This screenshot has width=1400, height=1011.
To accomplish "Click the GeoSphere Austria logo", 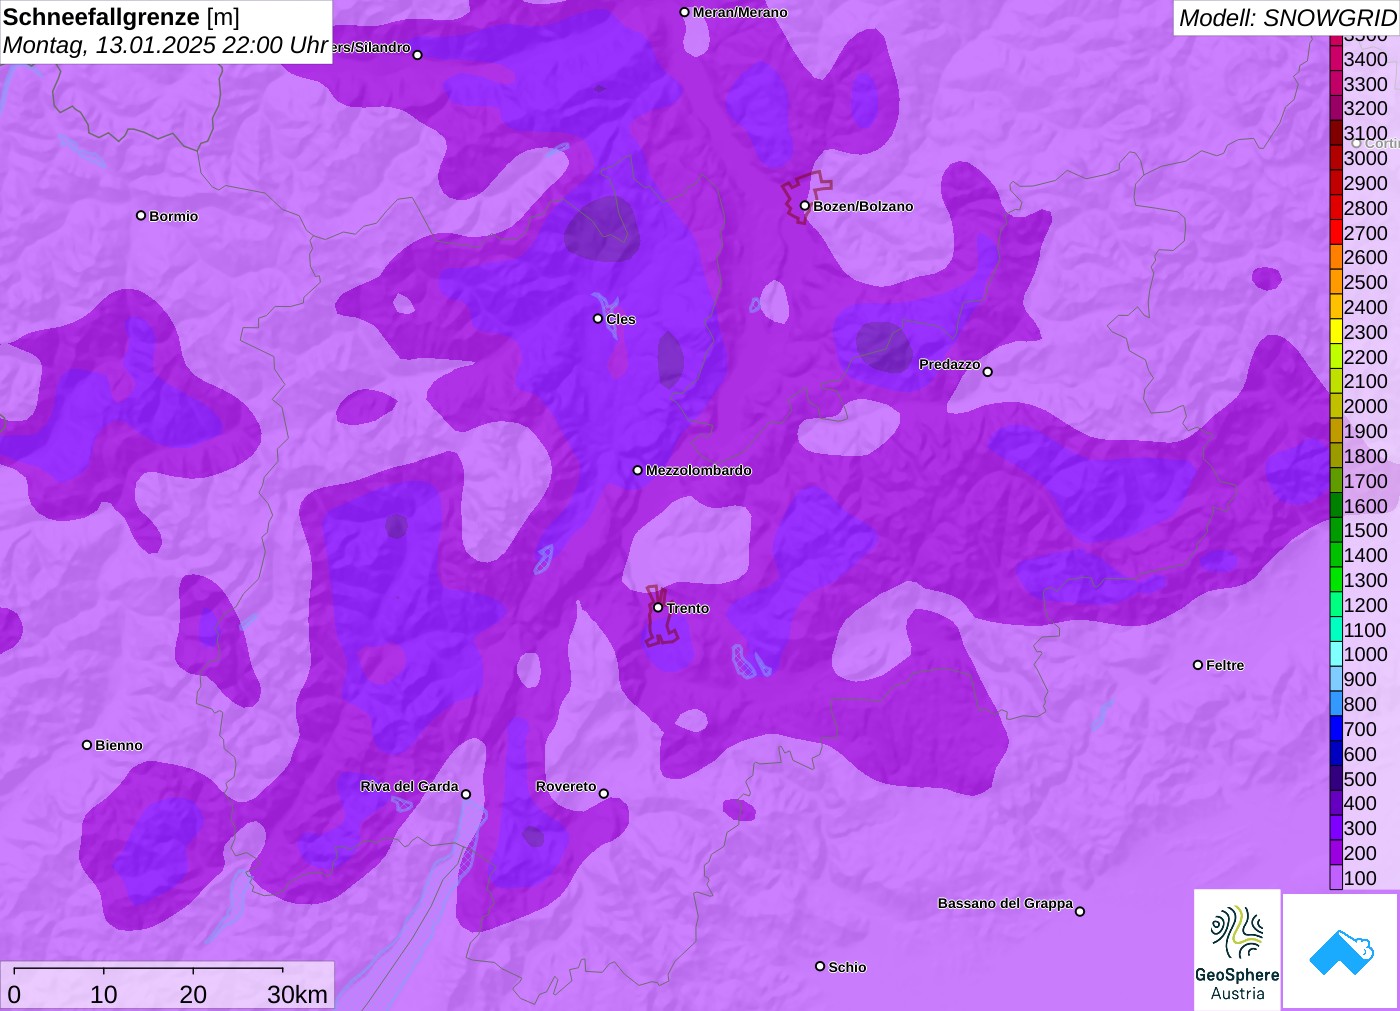I will coord(1237,950).
